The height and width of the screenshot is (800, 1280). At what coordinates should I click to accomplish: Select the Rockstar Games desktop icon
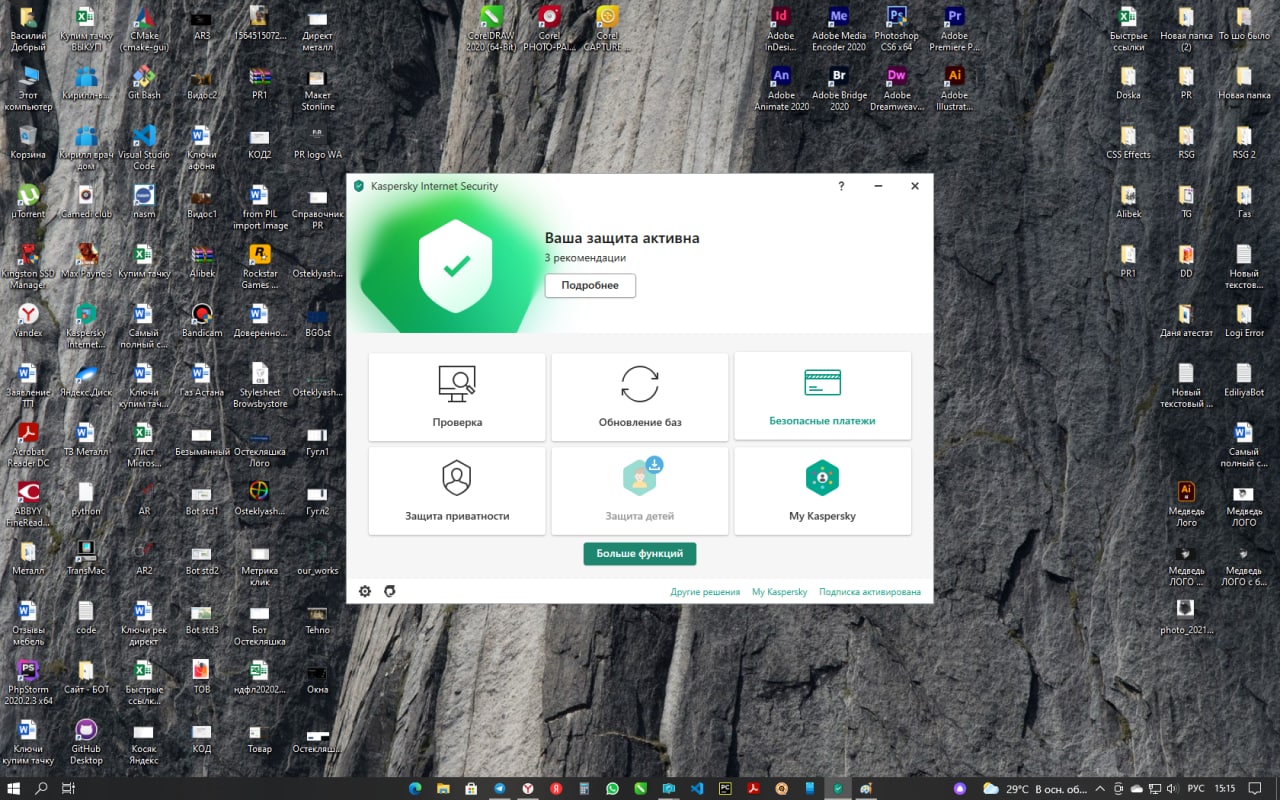click(260, 266)
